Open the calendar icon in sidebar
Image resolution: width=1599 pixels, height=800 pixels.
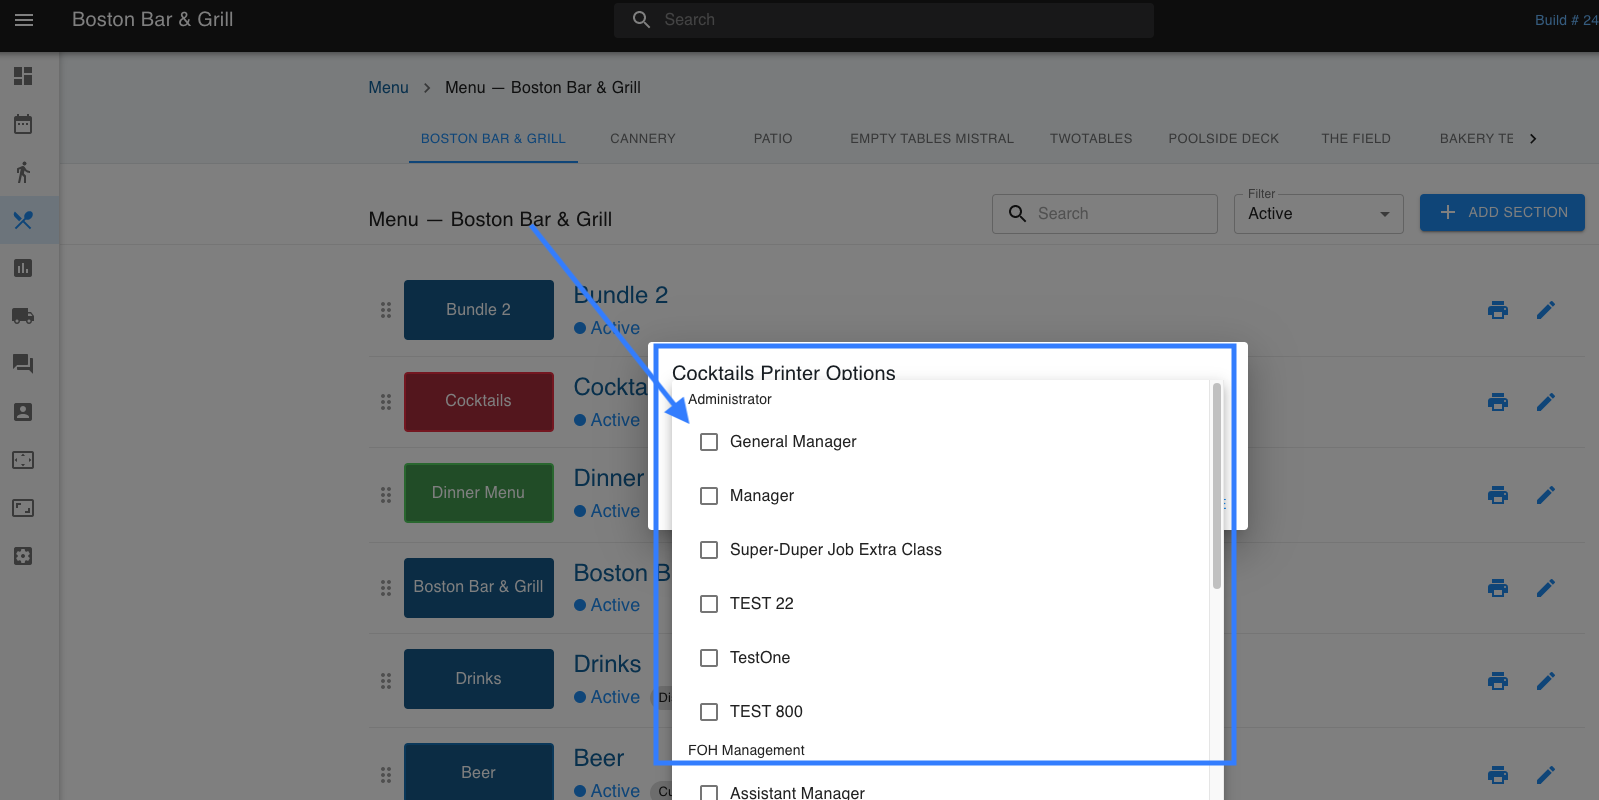[23, 124]
